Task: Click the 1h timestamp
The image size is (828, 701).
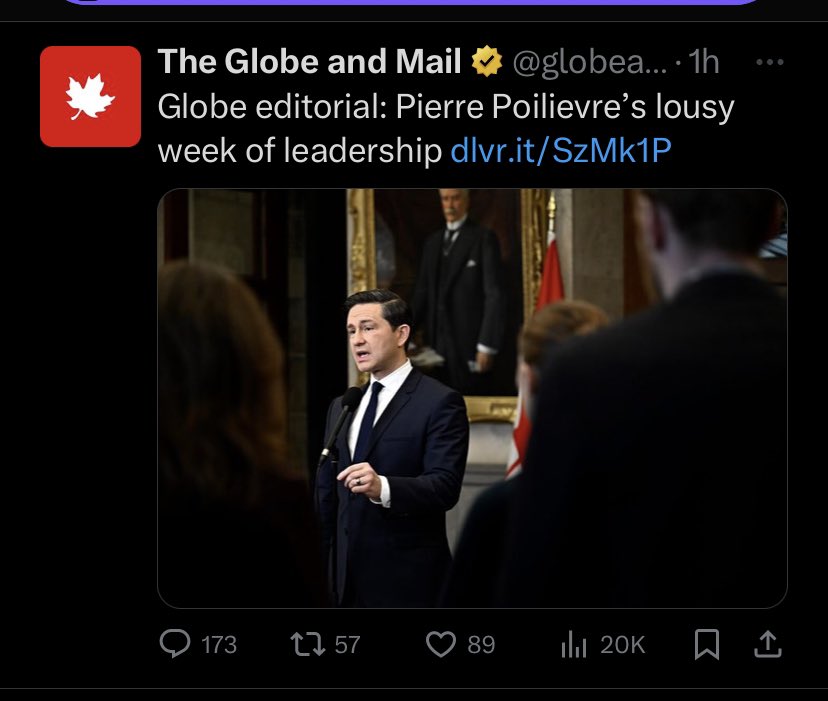Action: [x=704, y=62]
